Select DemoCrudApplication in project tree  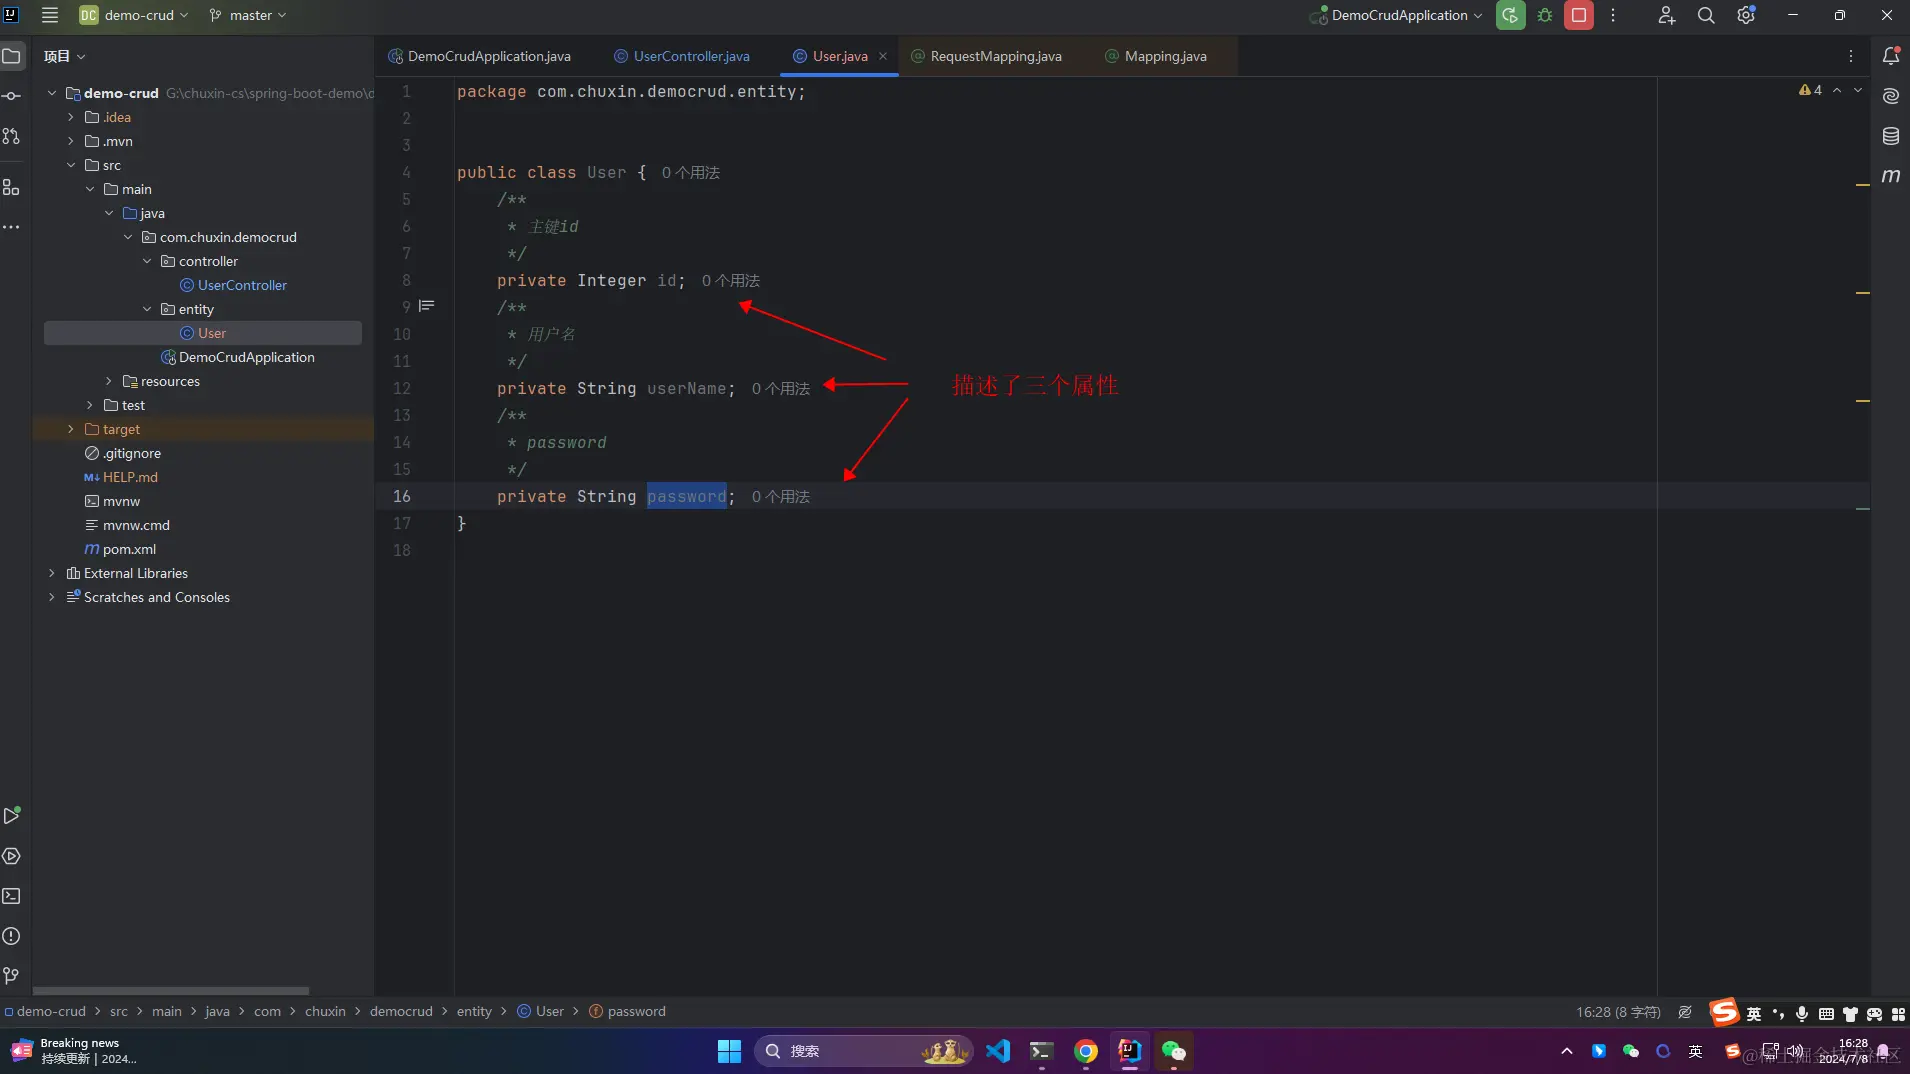[246, 357]
